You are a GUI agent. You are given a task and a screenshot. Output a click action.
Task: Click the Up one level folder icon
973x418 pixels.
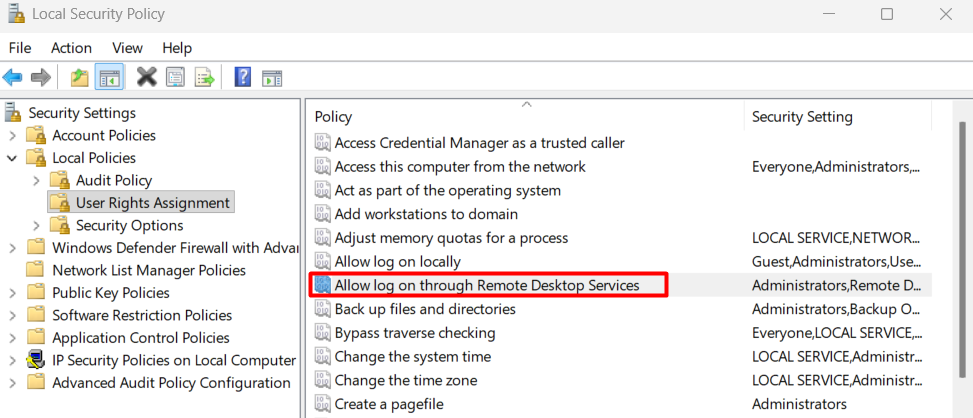79,78
